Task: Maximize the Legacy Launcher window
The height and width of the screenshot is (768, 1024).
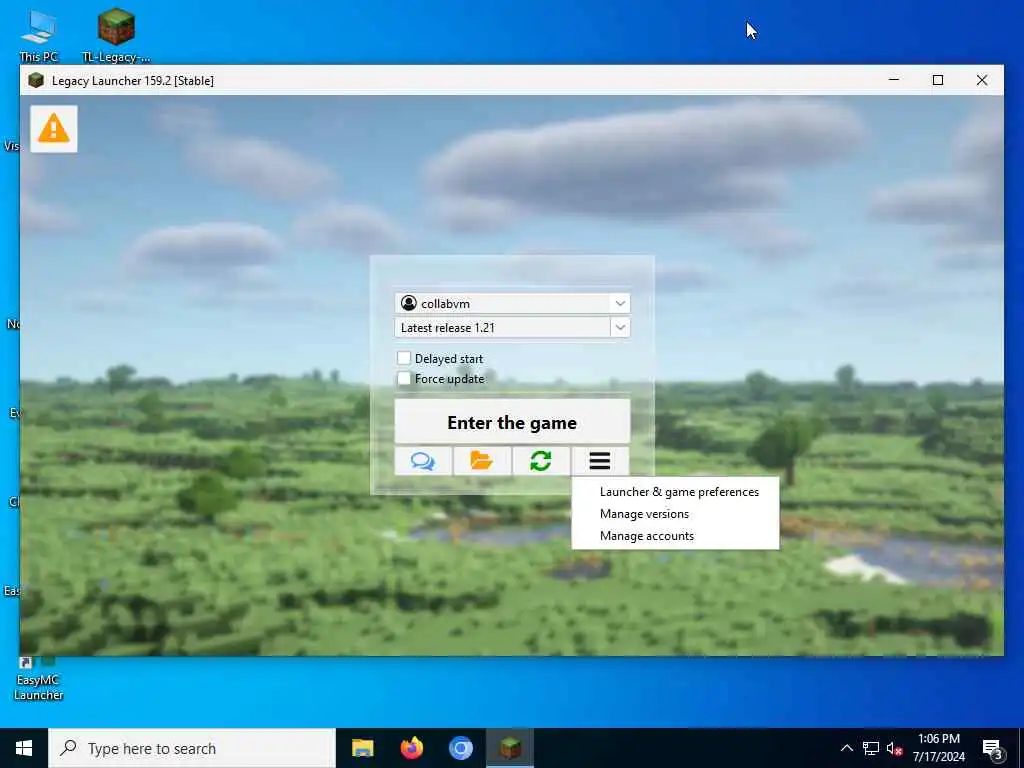Action: [938, 80]
